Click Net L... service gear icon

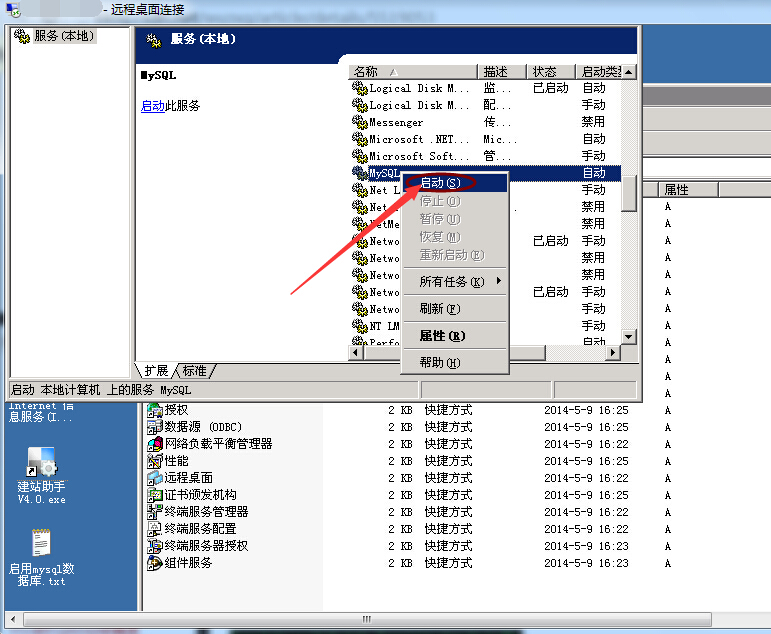(360, 190)
